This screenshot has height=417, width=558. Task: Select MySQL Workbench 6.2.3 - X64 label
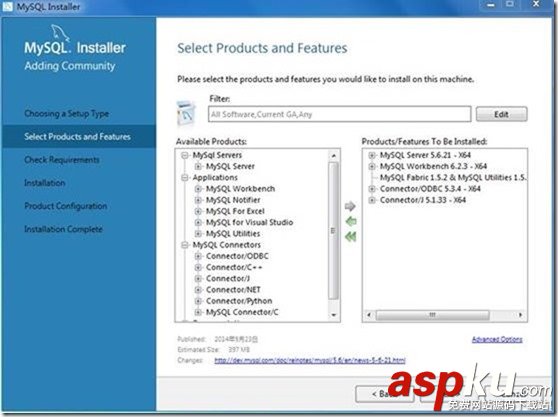433,166
